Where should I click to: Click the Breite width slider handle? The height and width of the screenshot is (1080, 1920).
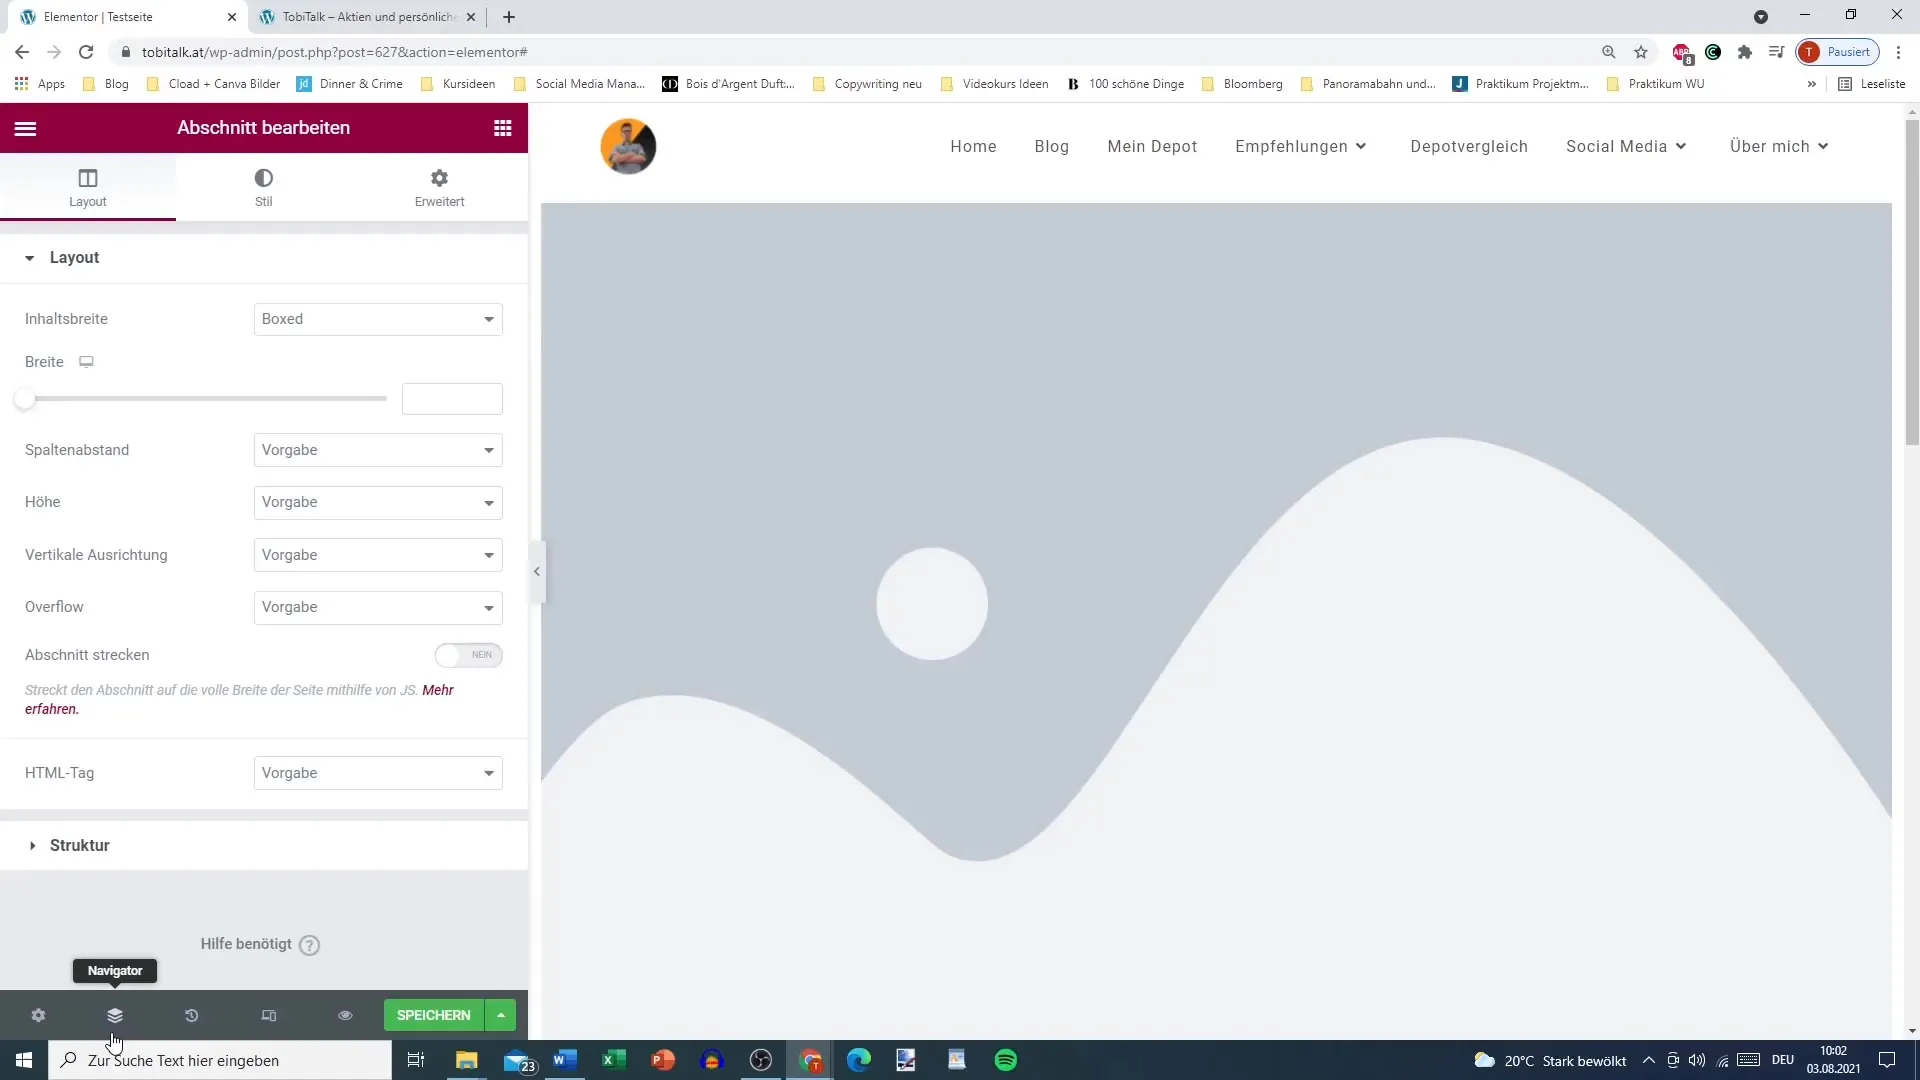[25, 399]
